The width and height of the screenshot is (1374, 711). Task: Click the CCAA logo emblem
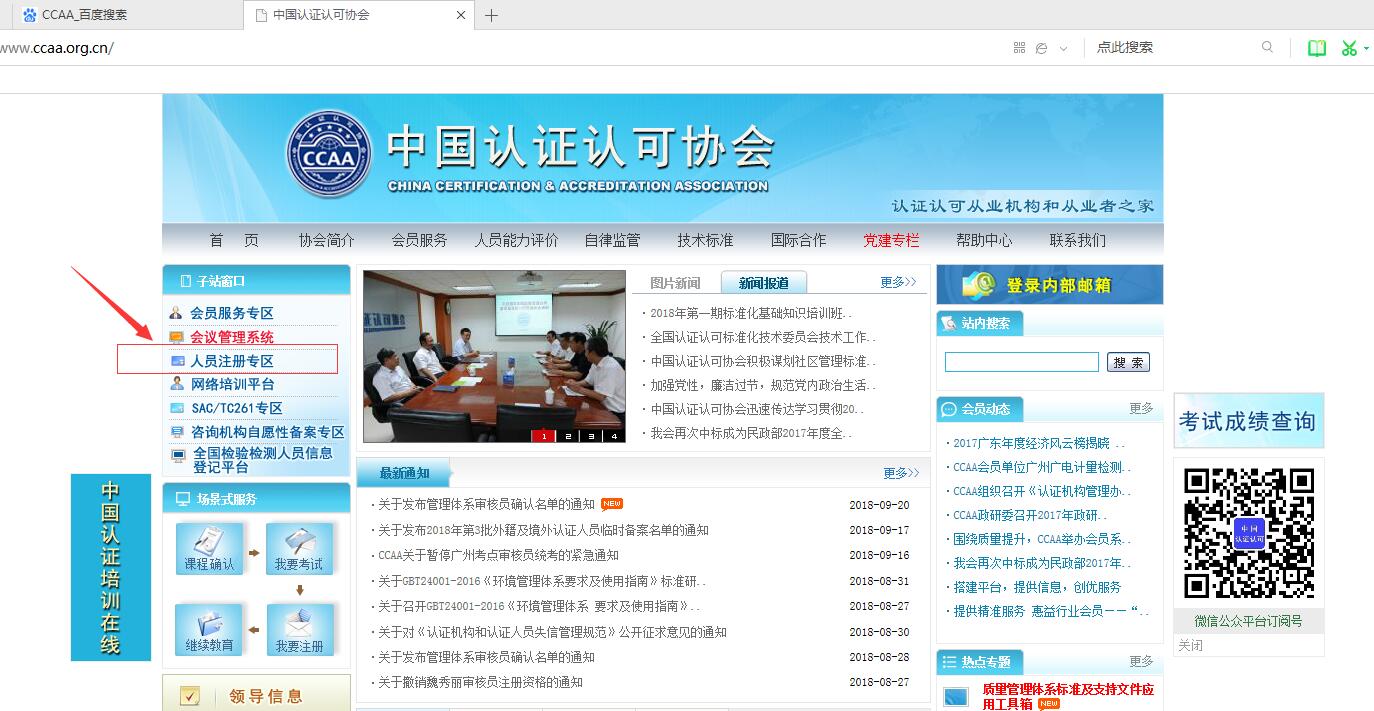coord(328,155)
